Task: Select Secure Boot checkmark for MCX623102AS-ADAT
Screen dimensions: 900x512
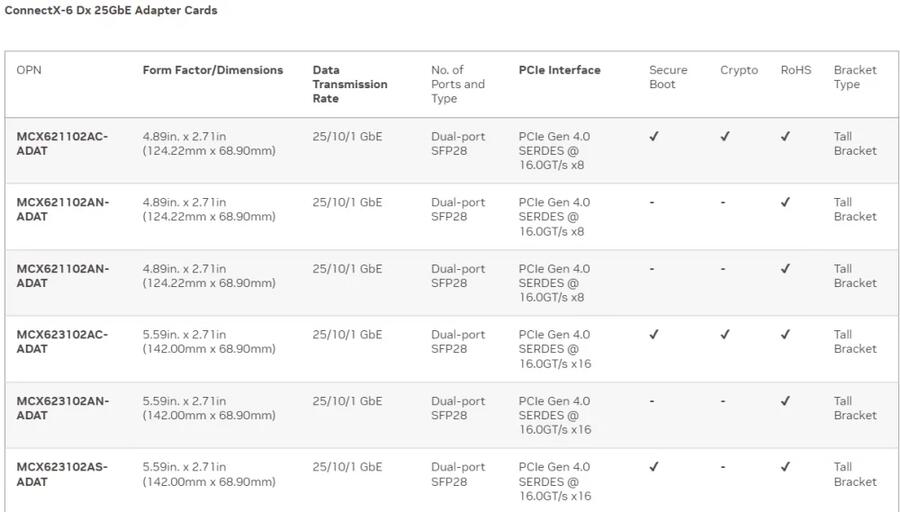Action: (x=654, y=467)
